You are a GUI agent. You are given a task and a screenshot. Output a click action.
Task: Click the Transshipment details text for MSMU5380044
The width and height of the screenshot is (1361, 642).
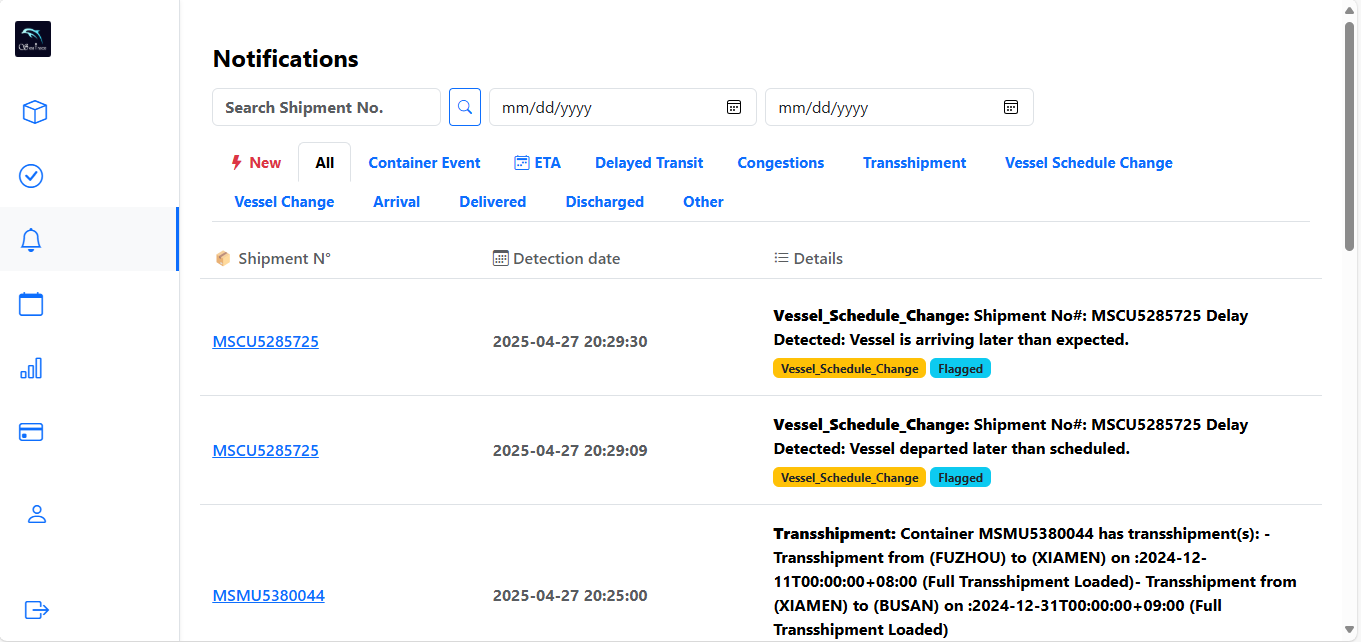pos(1035,581)
